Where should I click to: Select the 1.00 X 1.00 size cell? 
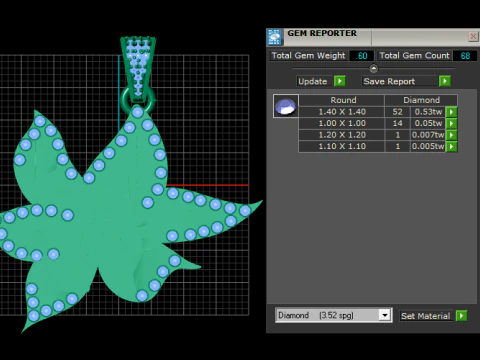tap(342, 123)
